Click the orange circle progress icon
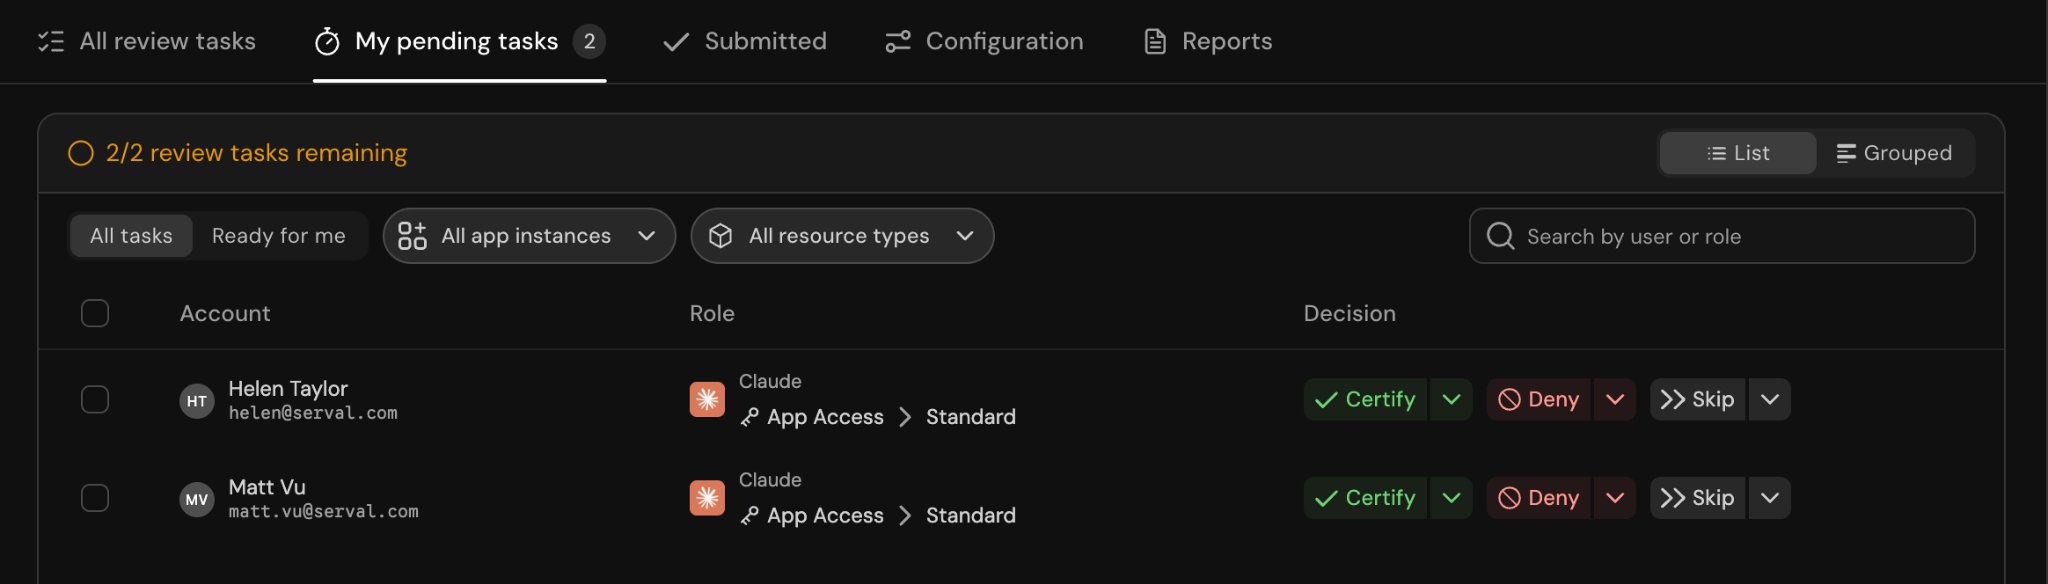This screenshot has height=584, width=2048. click(x=81, y=153)
